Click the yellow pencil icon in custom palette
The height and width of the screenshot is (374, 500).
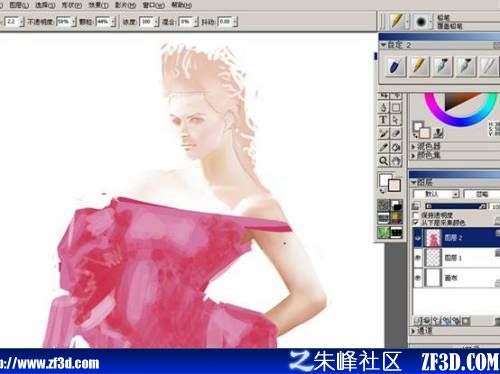coord(419,66)
